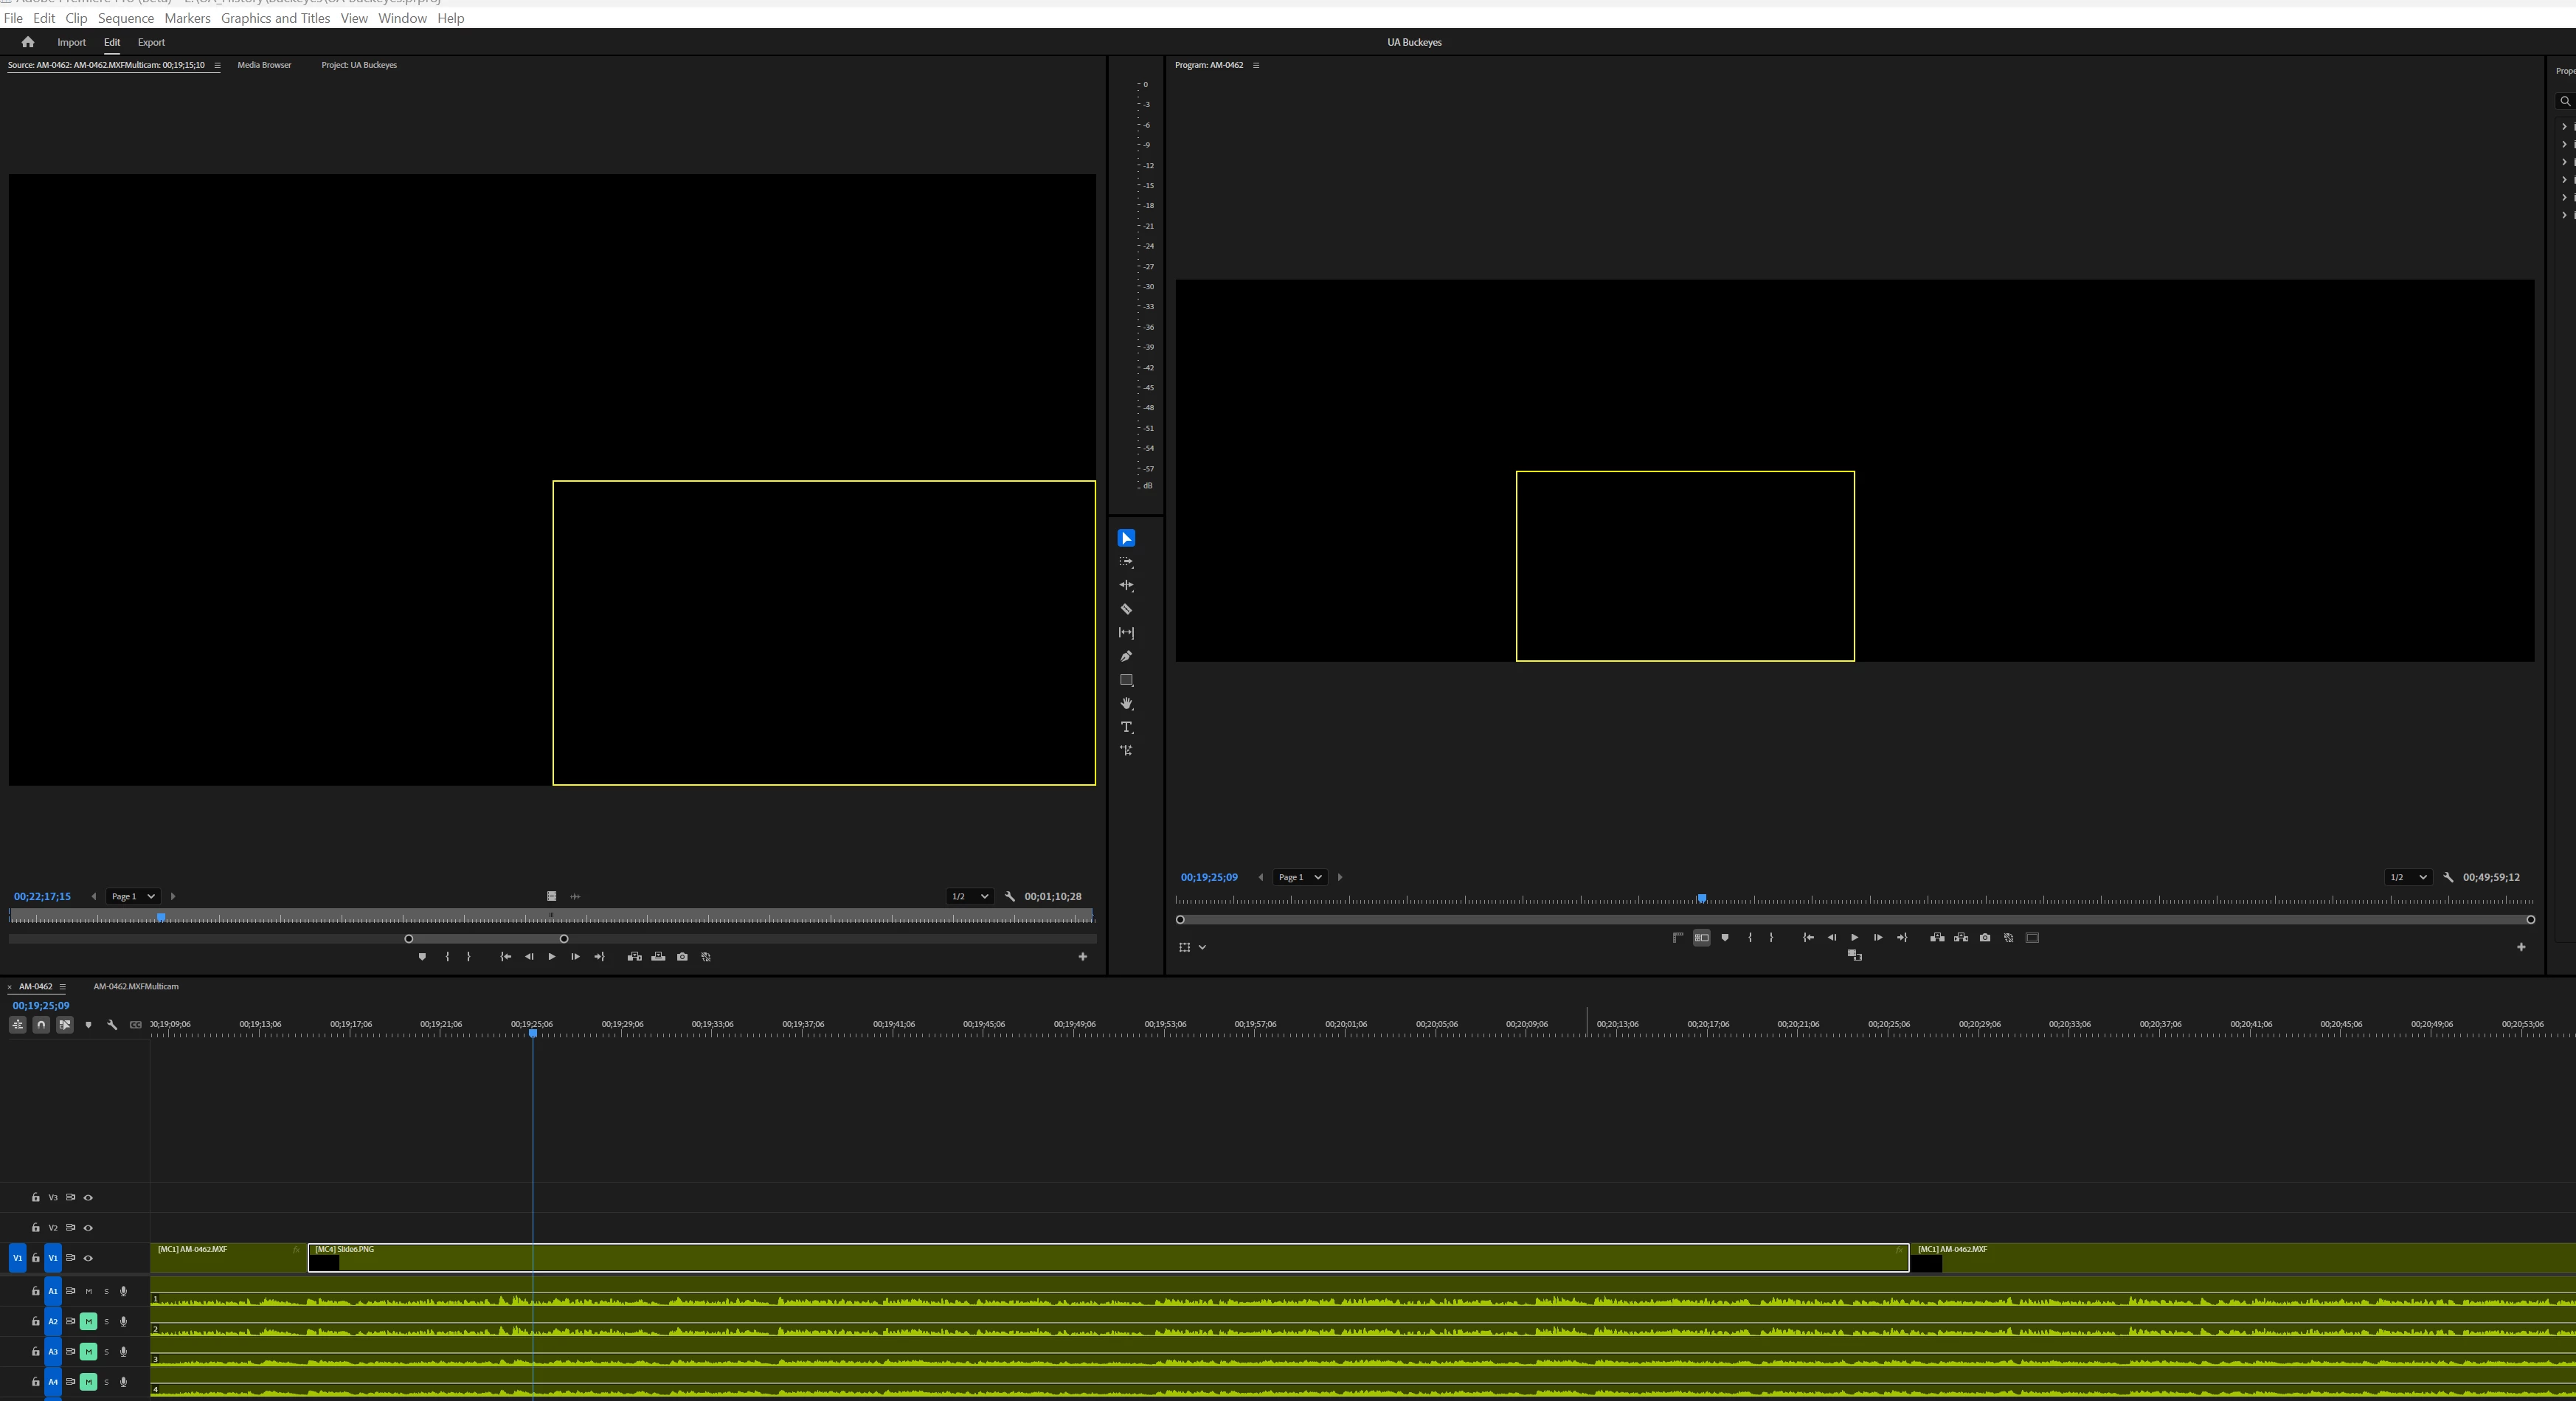This screenshot has width=2576, height=1401.
Task: Toggle multi-camera view in Program monitor
Action: pyautogui.click(x=1701, y=938)
